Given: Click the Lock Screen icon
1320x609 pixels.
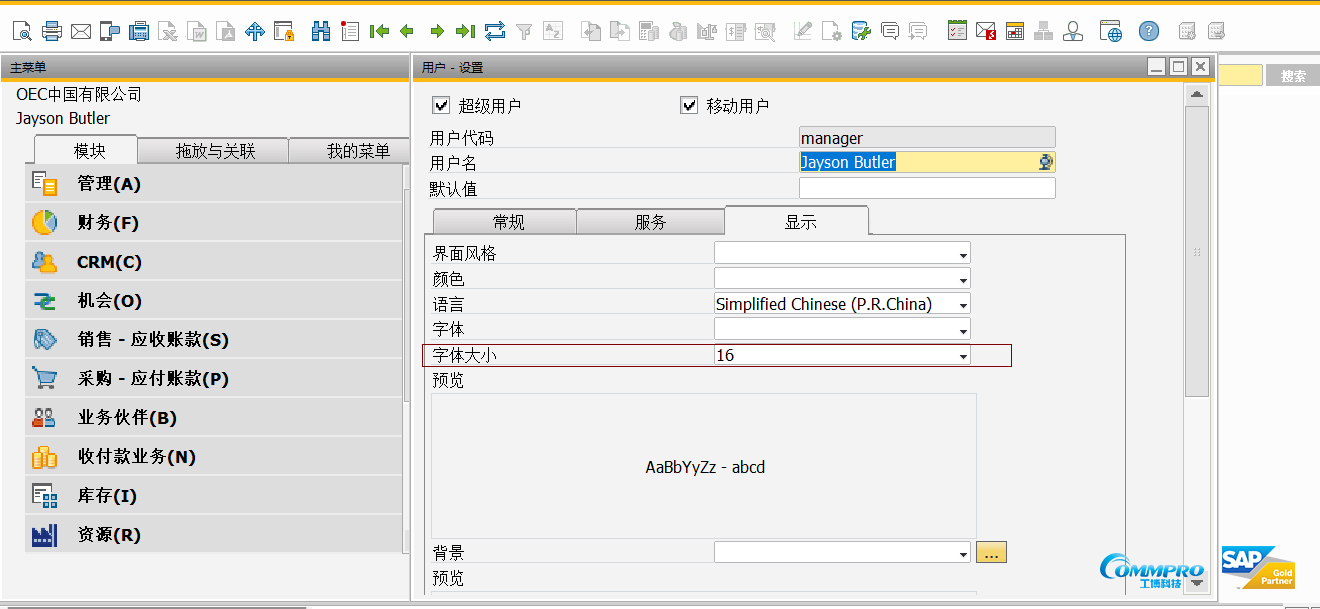Looking at the screenshot, I should [x=284, y=31].
